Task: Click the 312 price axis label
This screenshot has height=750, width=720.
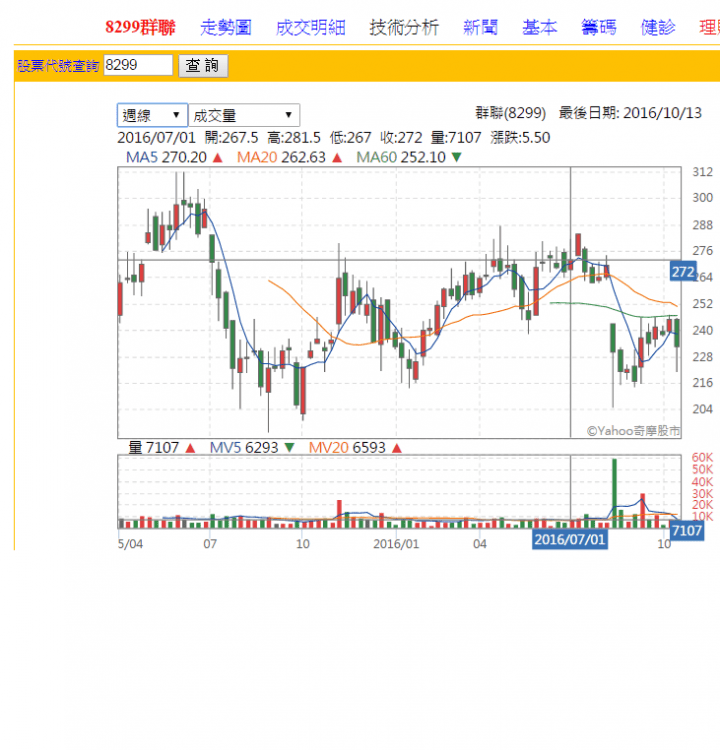Action: tap(703, 172)
